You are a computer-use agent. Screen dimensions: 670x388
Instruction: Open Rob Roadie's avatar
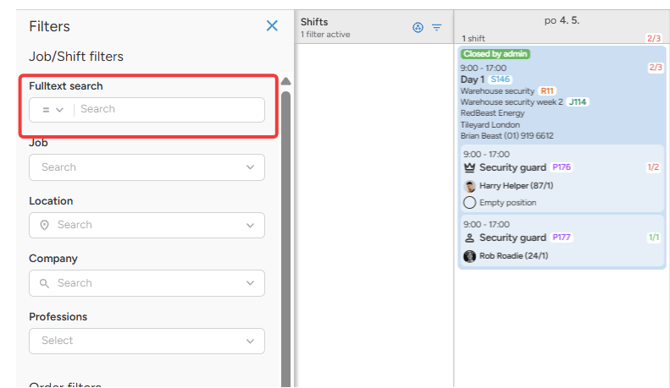coord(470,256)
